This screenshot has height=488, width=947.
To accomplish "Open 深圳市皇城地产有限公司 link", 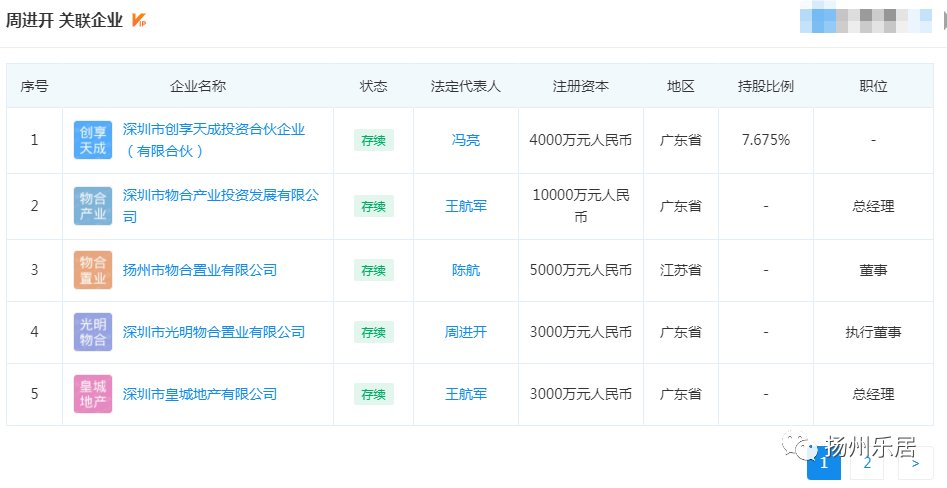I will [x=200, y=394].
